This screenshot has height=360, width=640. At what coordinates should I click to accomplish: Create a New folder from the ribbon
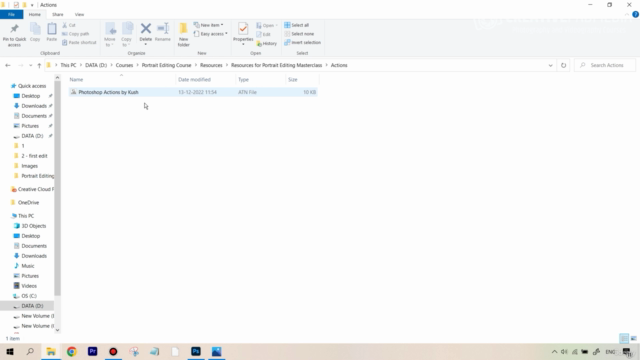(183, 35)
